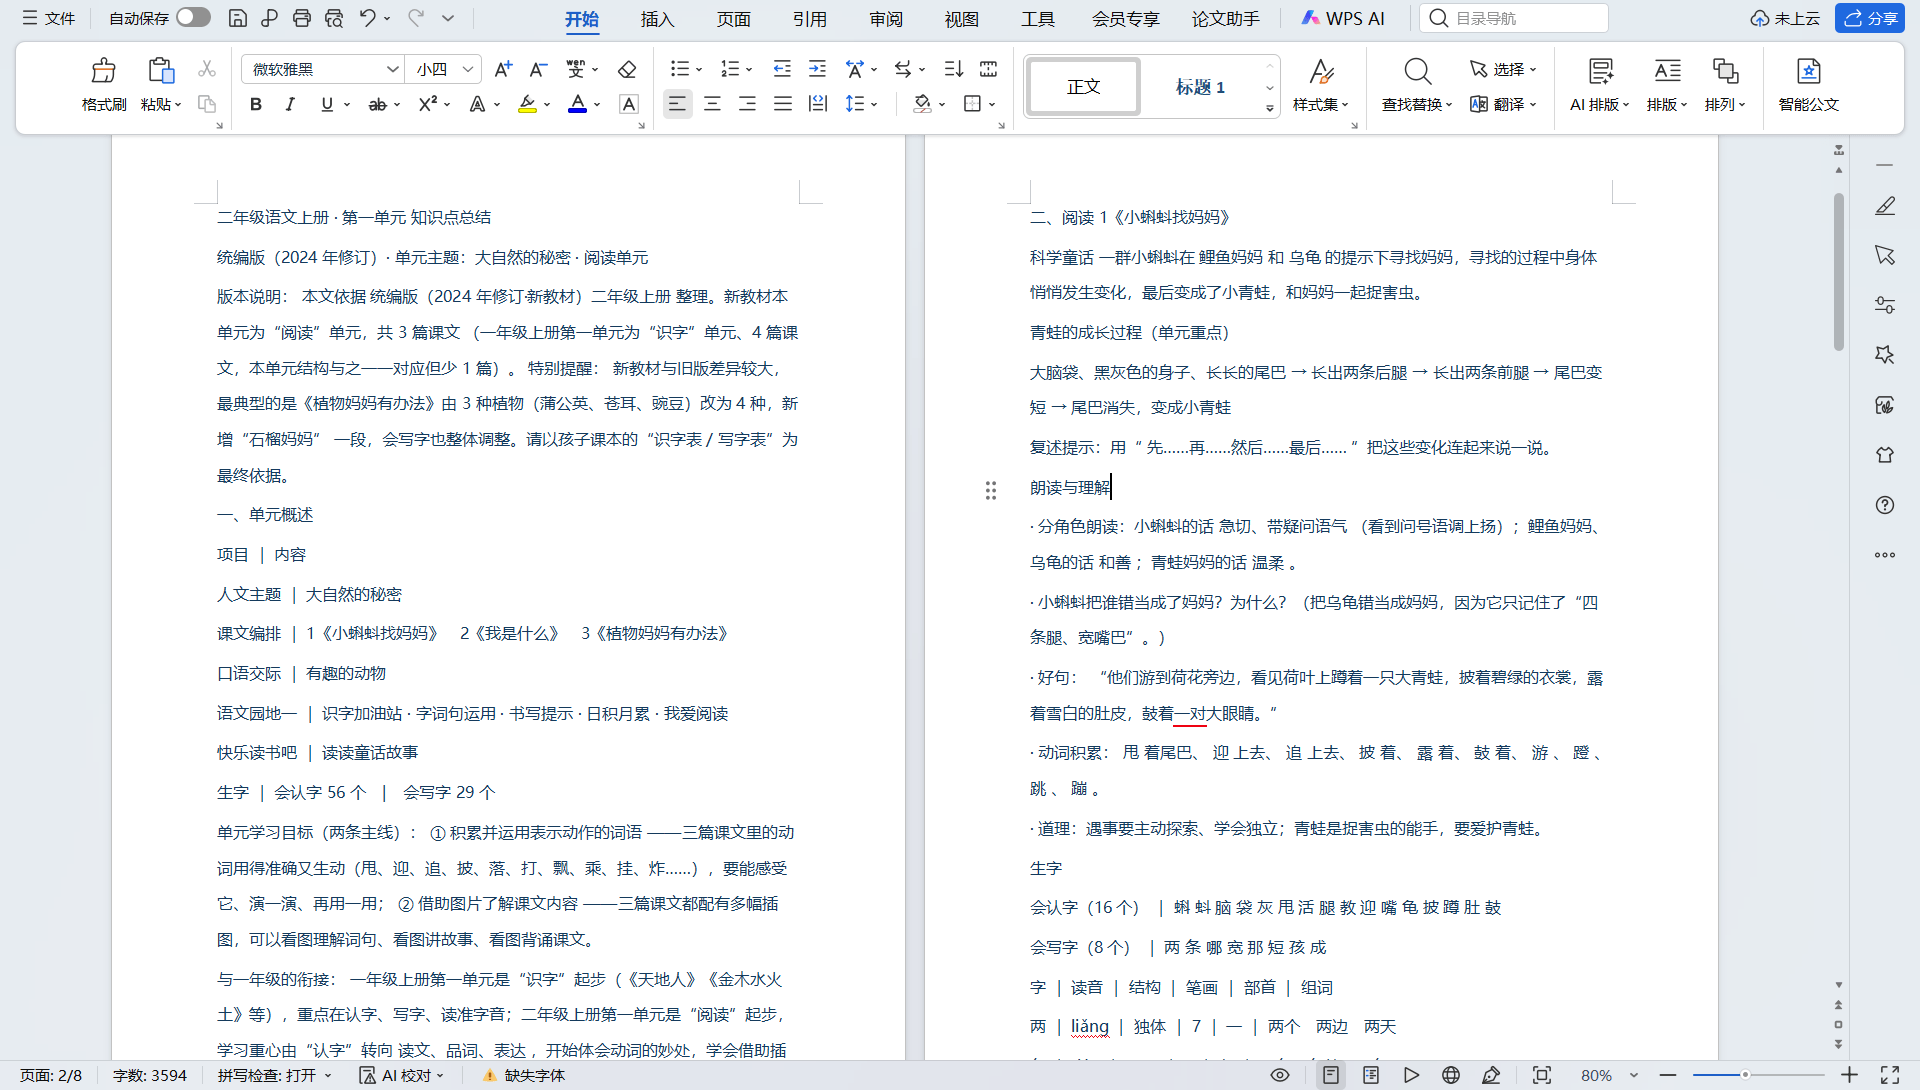The width and height of the screenshot is (1920, 1090).
Task: Toggle the AutoSave (自动保存) switch
Action: [193, 18]
